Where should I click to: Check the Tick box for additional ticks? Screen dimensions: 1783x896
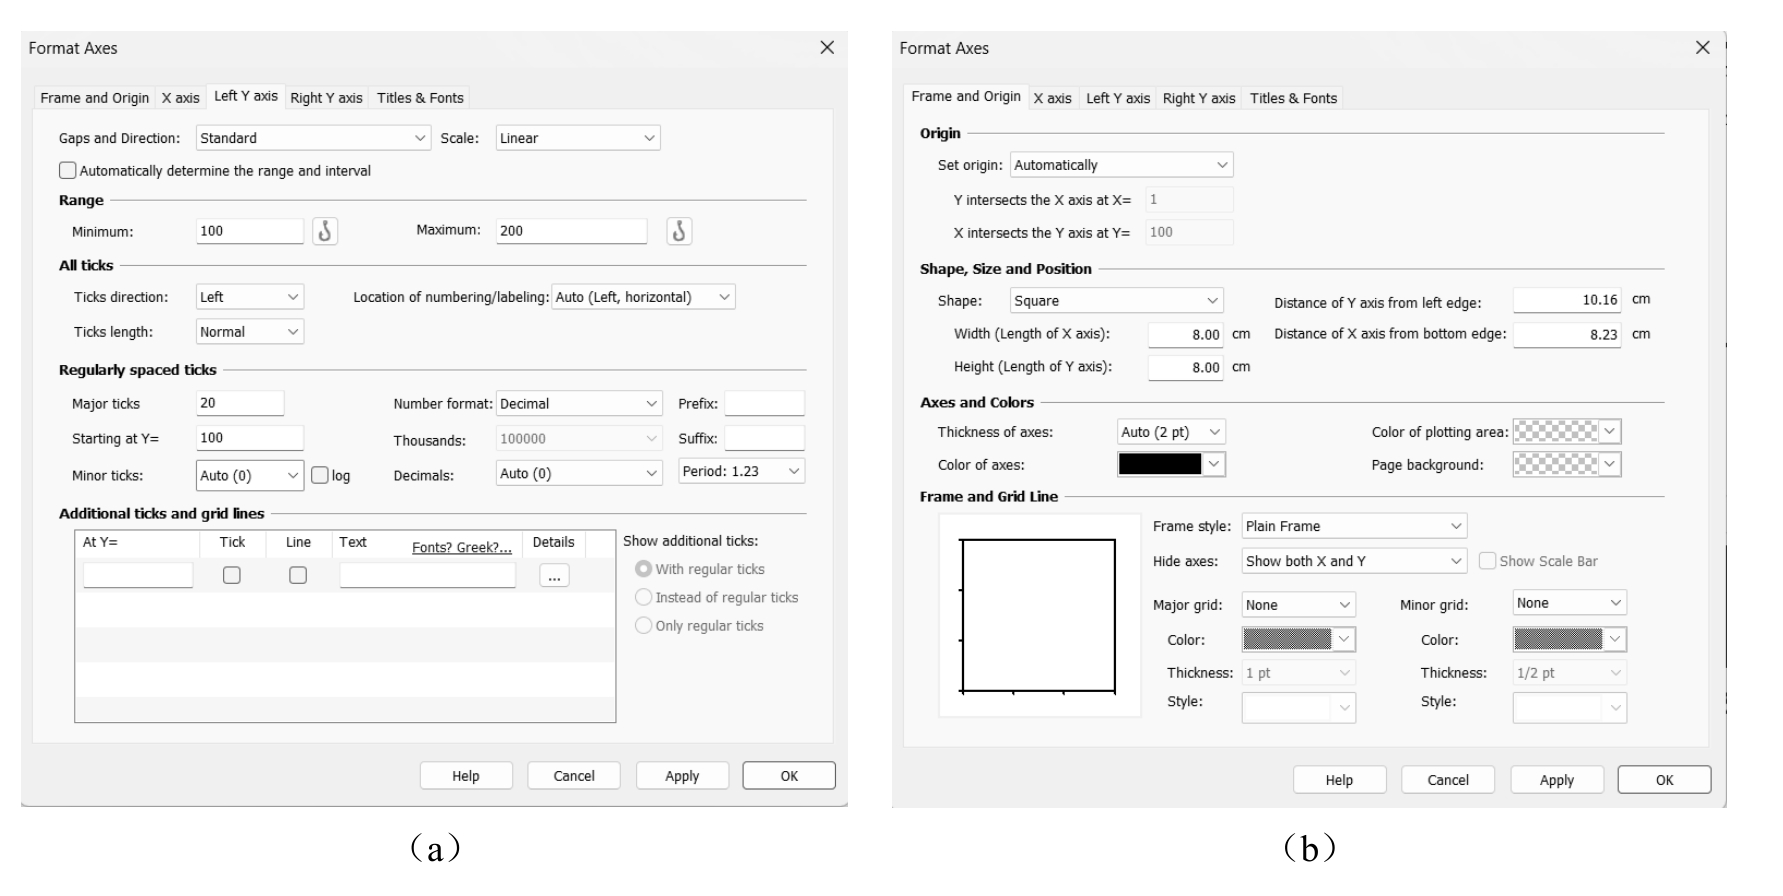pos(232,576)
